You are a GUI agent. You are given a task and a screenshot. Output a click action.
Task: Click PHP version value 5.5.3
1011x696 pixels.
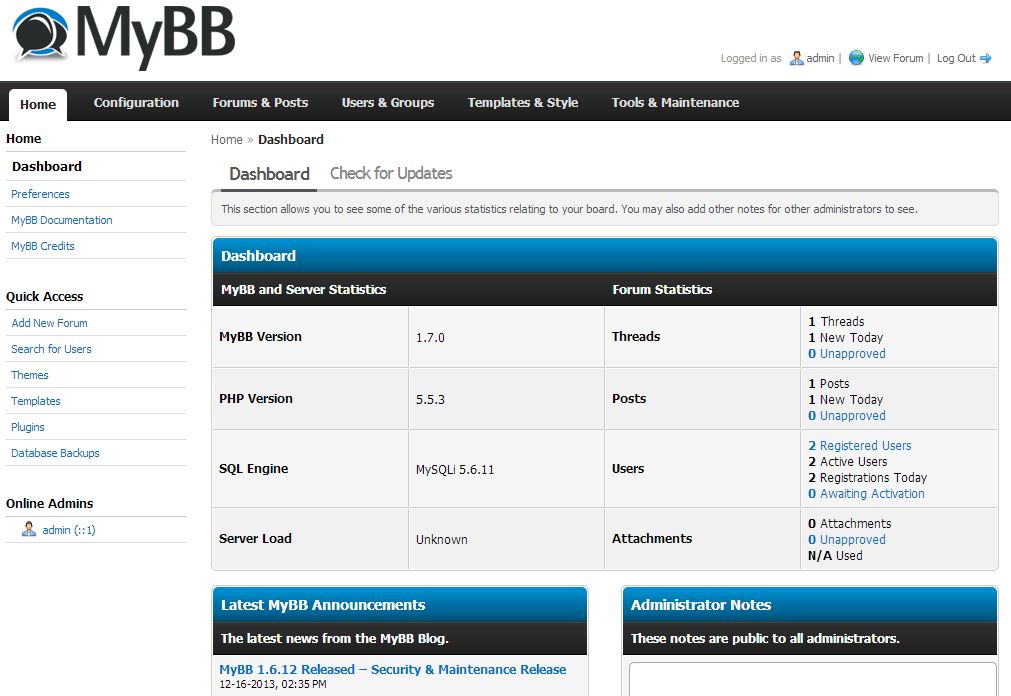click(x=430, y=399)
